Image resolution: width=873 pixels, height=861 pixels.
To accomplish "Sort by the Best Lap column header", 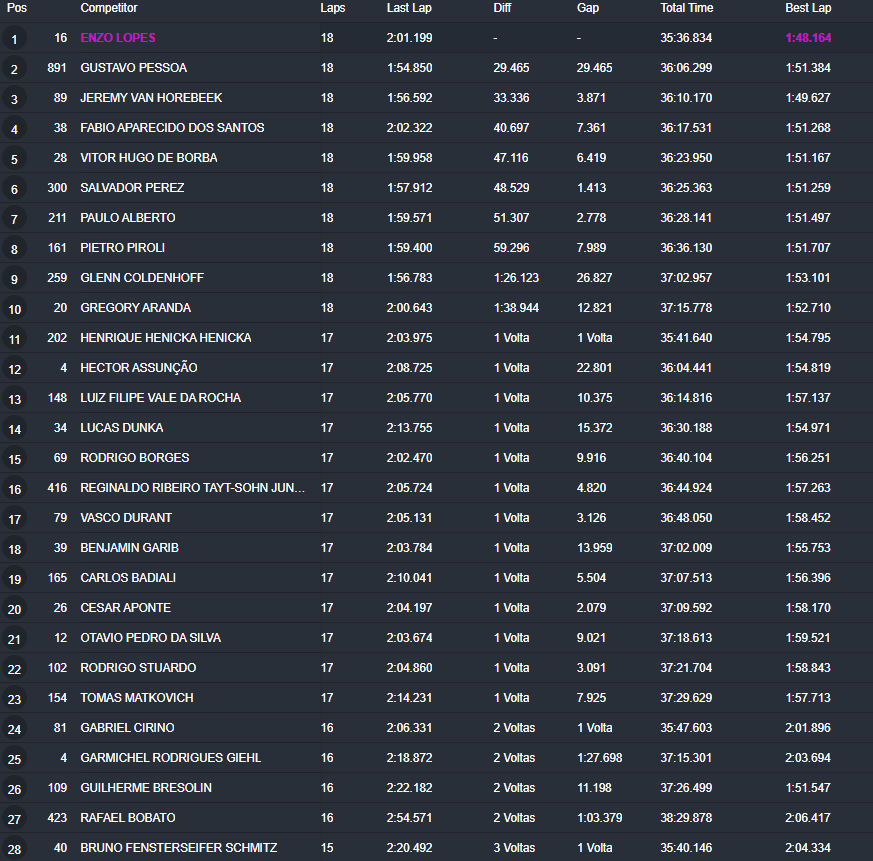I will [x=808, y=8].
